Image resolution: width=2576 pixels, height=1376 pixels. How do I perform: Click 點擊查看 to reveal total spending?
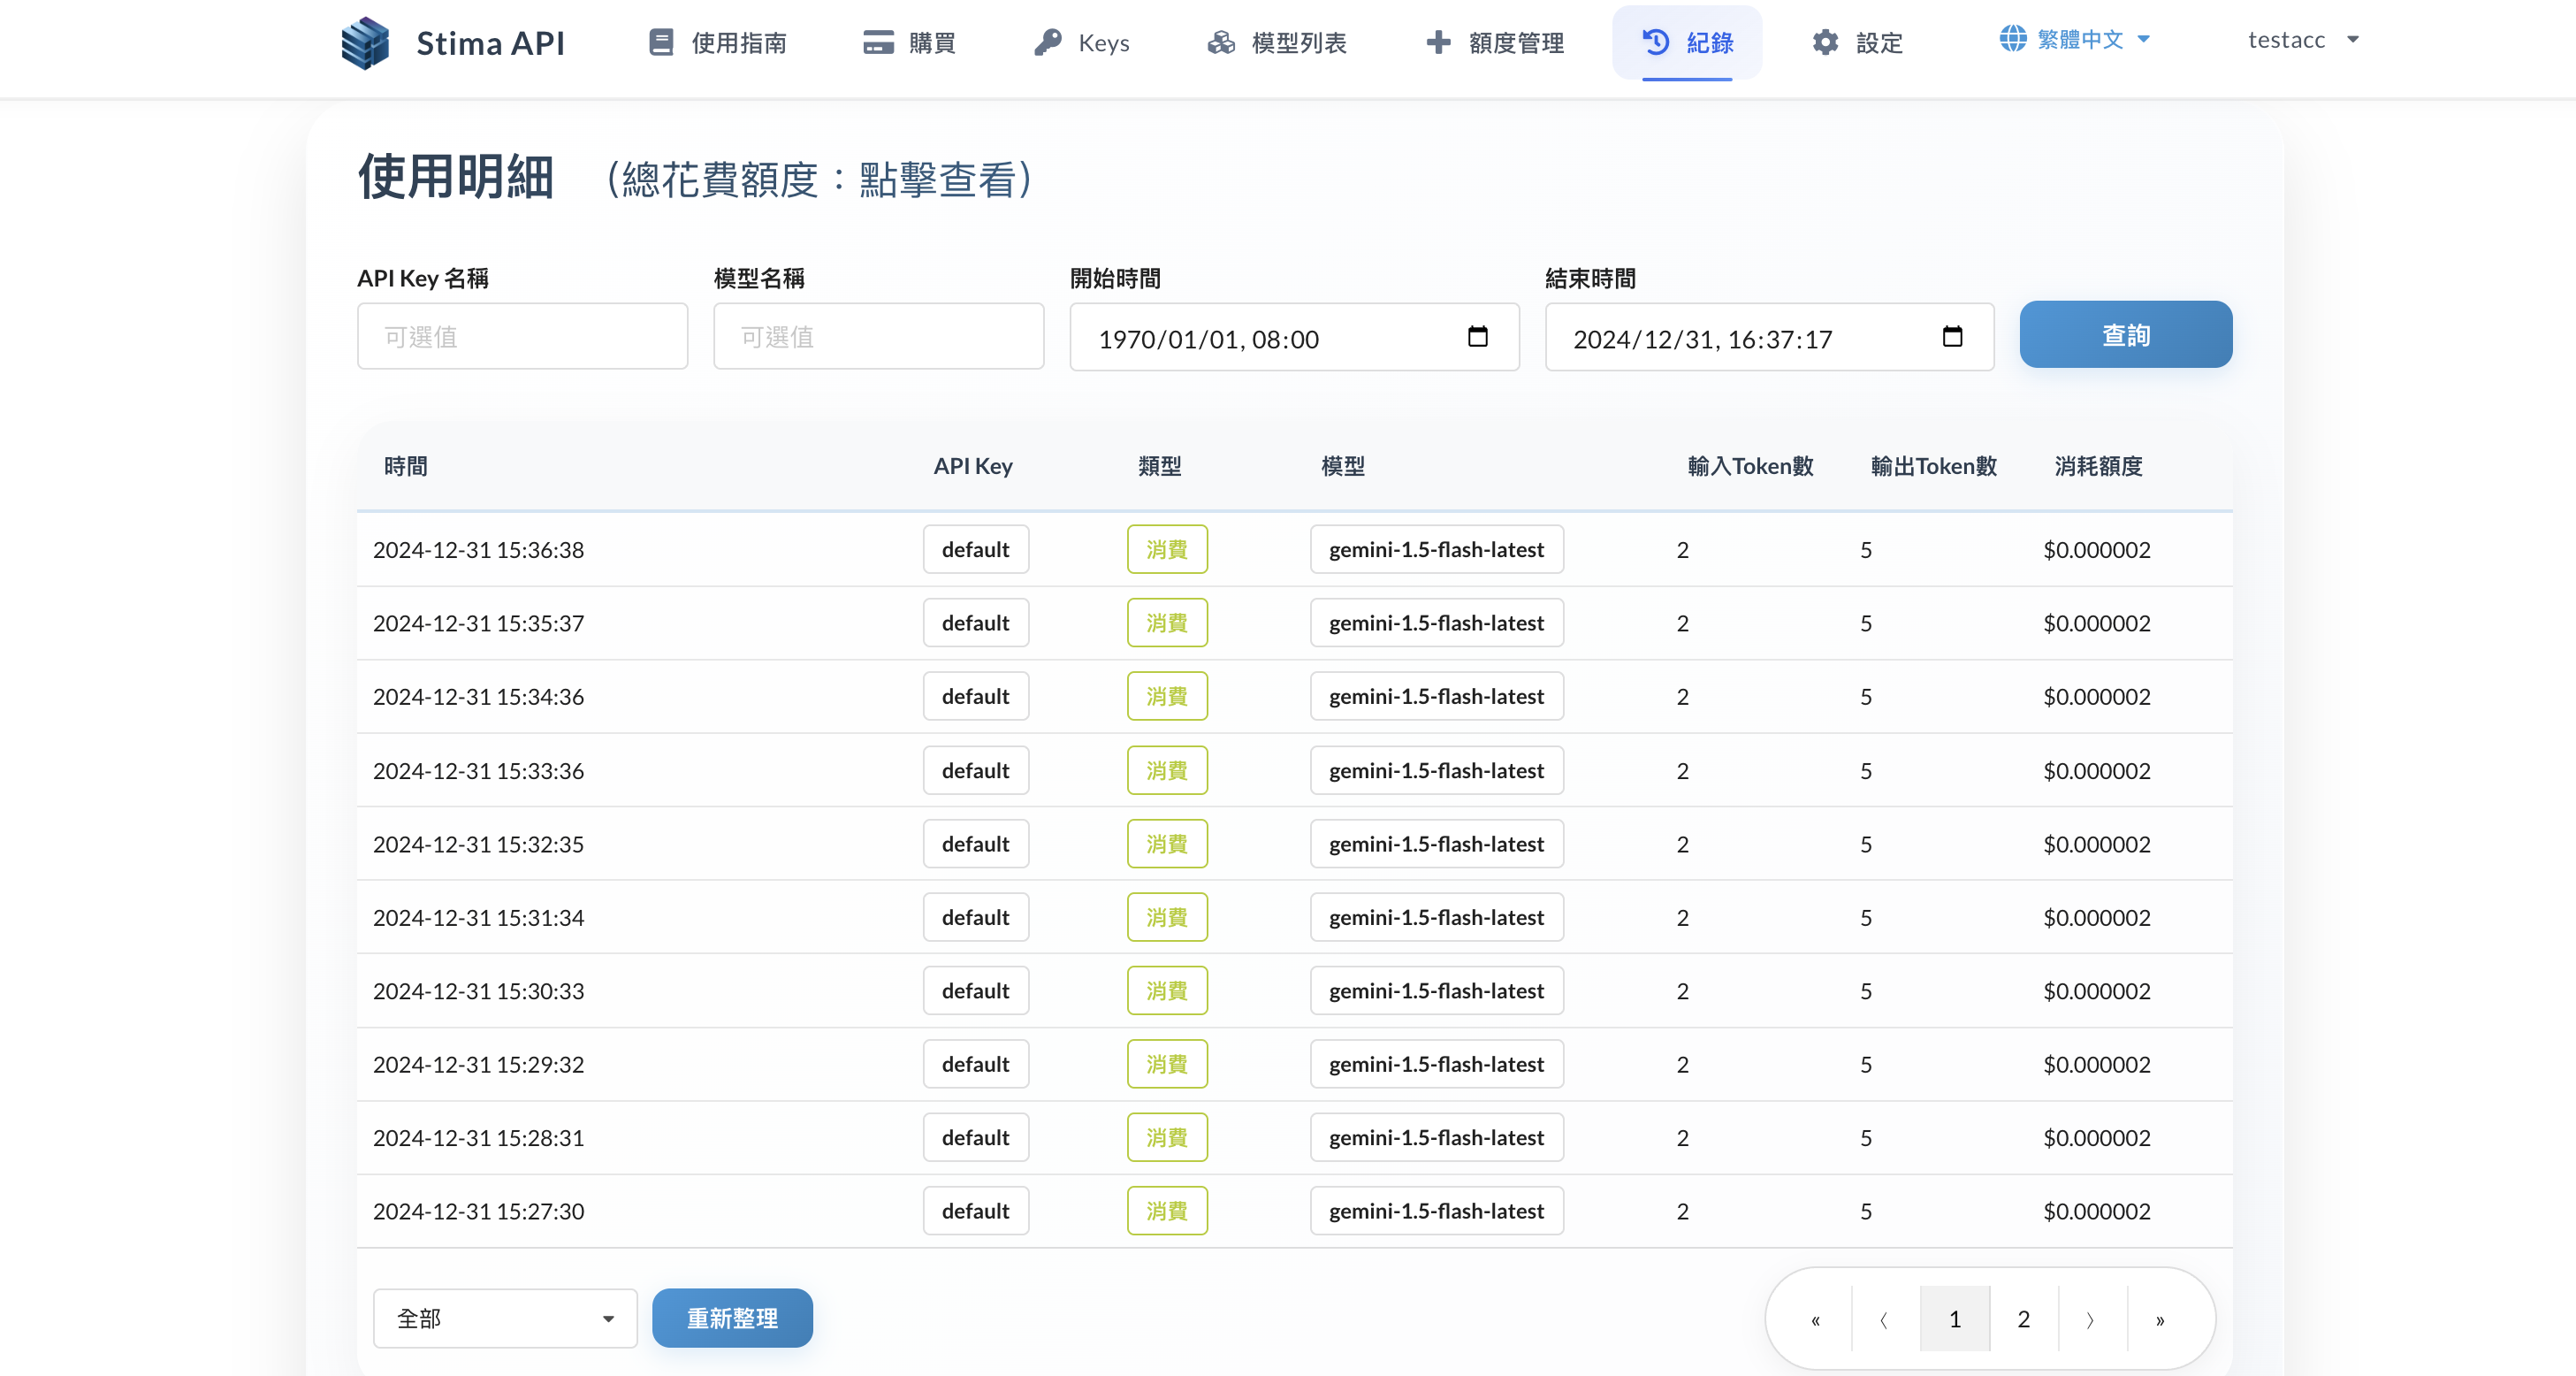tap(937, 180)
